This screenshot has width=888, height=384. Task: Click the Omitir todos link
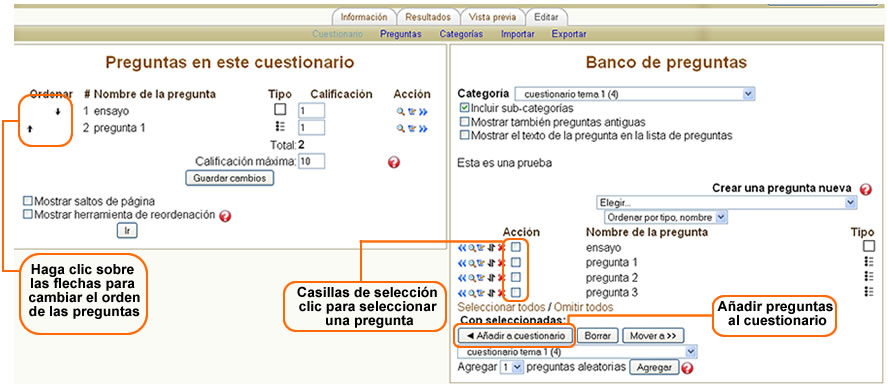583,307
